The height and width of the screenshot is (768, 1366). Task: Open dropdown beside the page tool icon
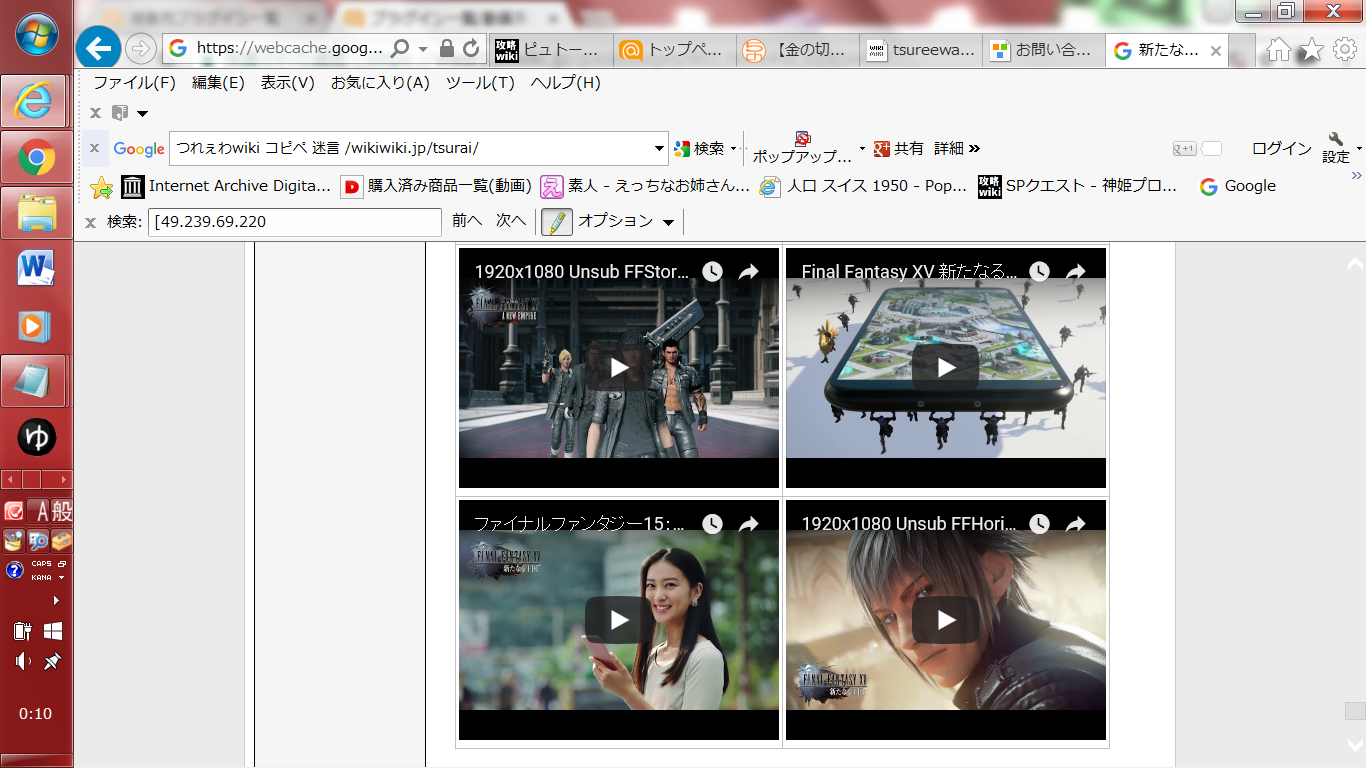point(142,113)
